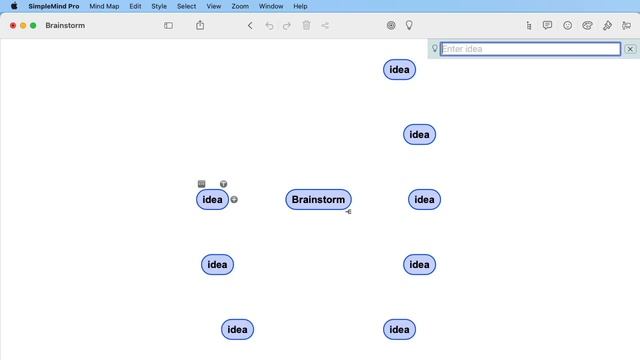This screenshot has height=360, width=640.
Task: Open the Window menu
Action: click(x=271, y=6)
